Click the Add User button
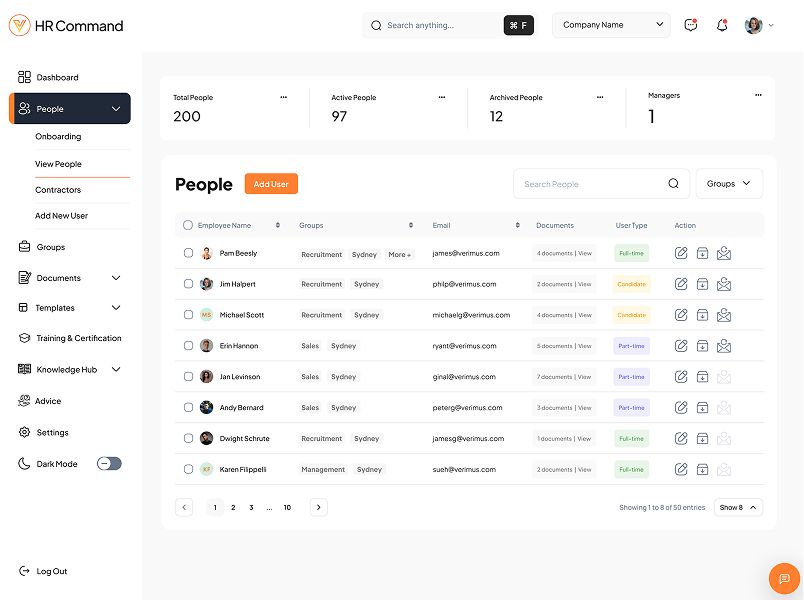The image size is (804, 600). 271,184
